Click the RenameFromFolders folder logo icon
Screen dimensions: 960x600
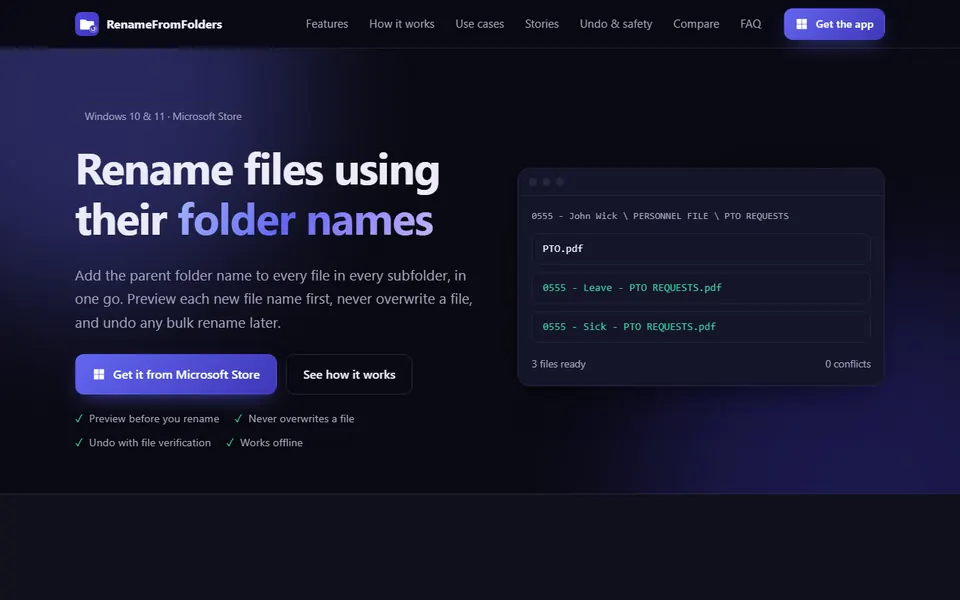(x=87, y=24)
